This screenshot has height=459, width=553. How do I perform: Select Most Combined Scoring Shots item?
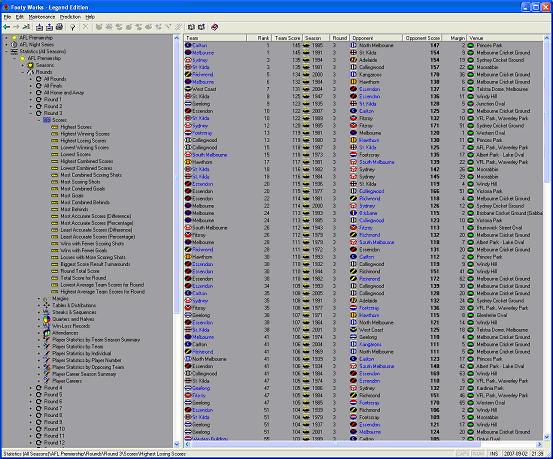[x=91, y=175]
